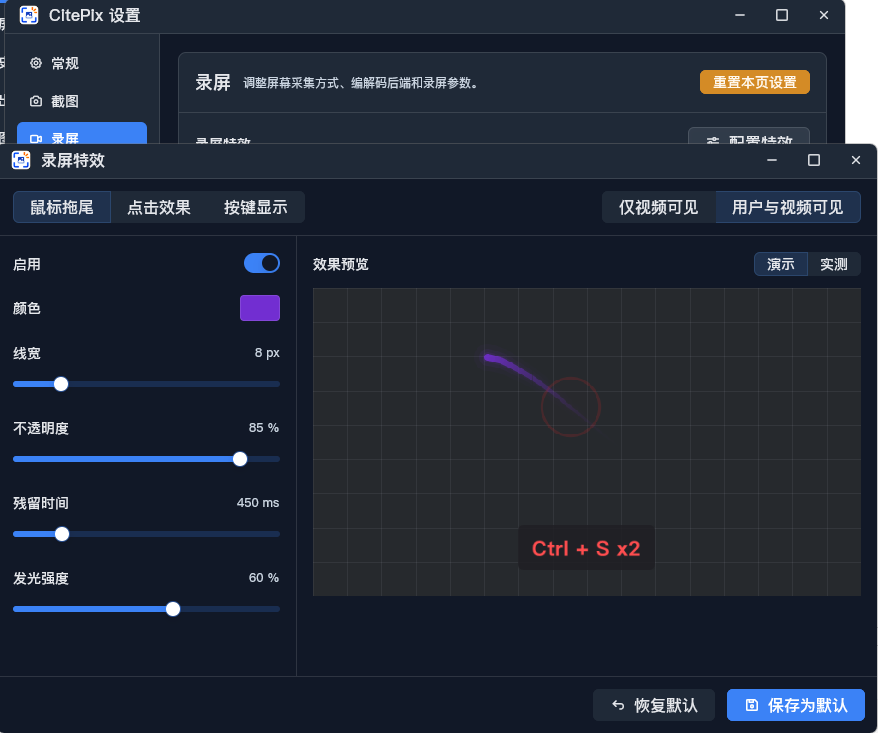This screenshot has height=733, width=878.
Task: Maximize the 录屏特效 window
Action: click(x=814, y=160)
